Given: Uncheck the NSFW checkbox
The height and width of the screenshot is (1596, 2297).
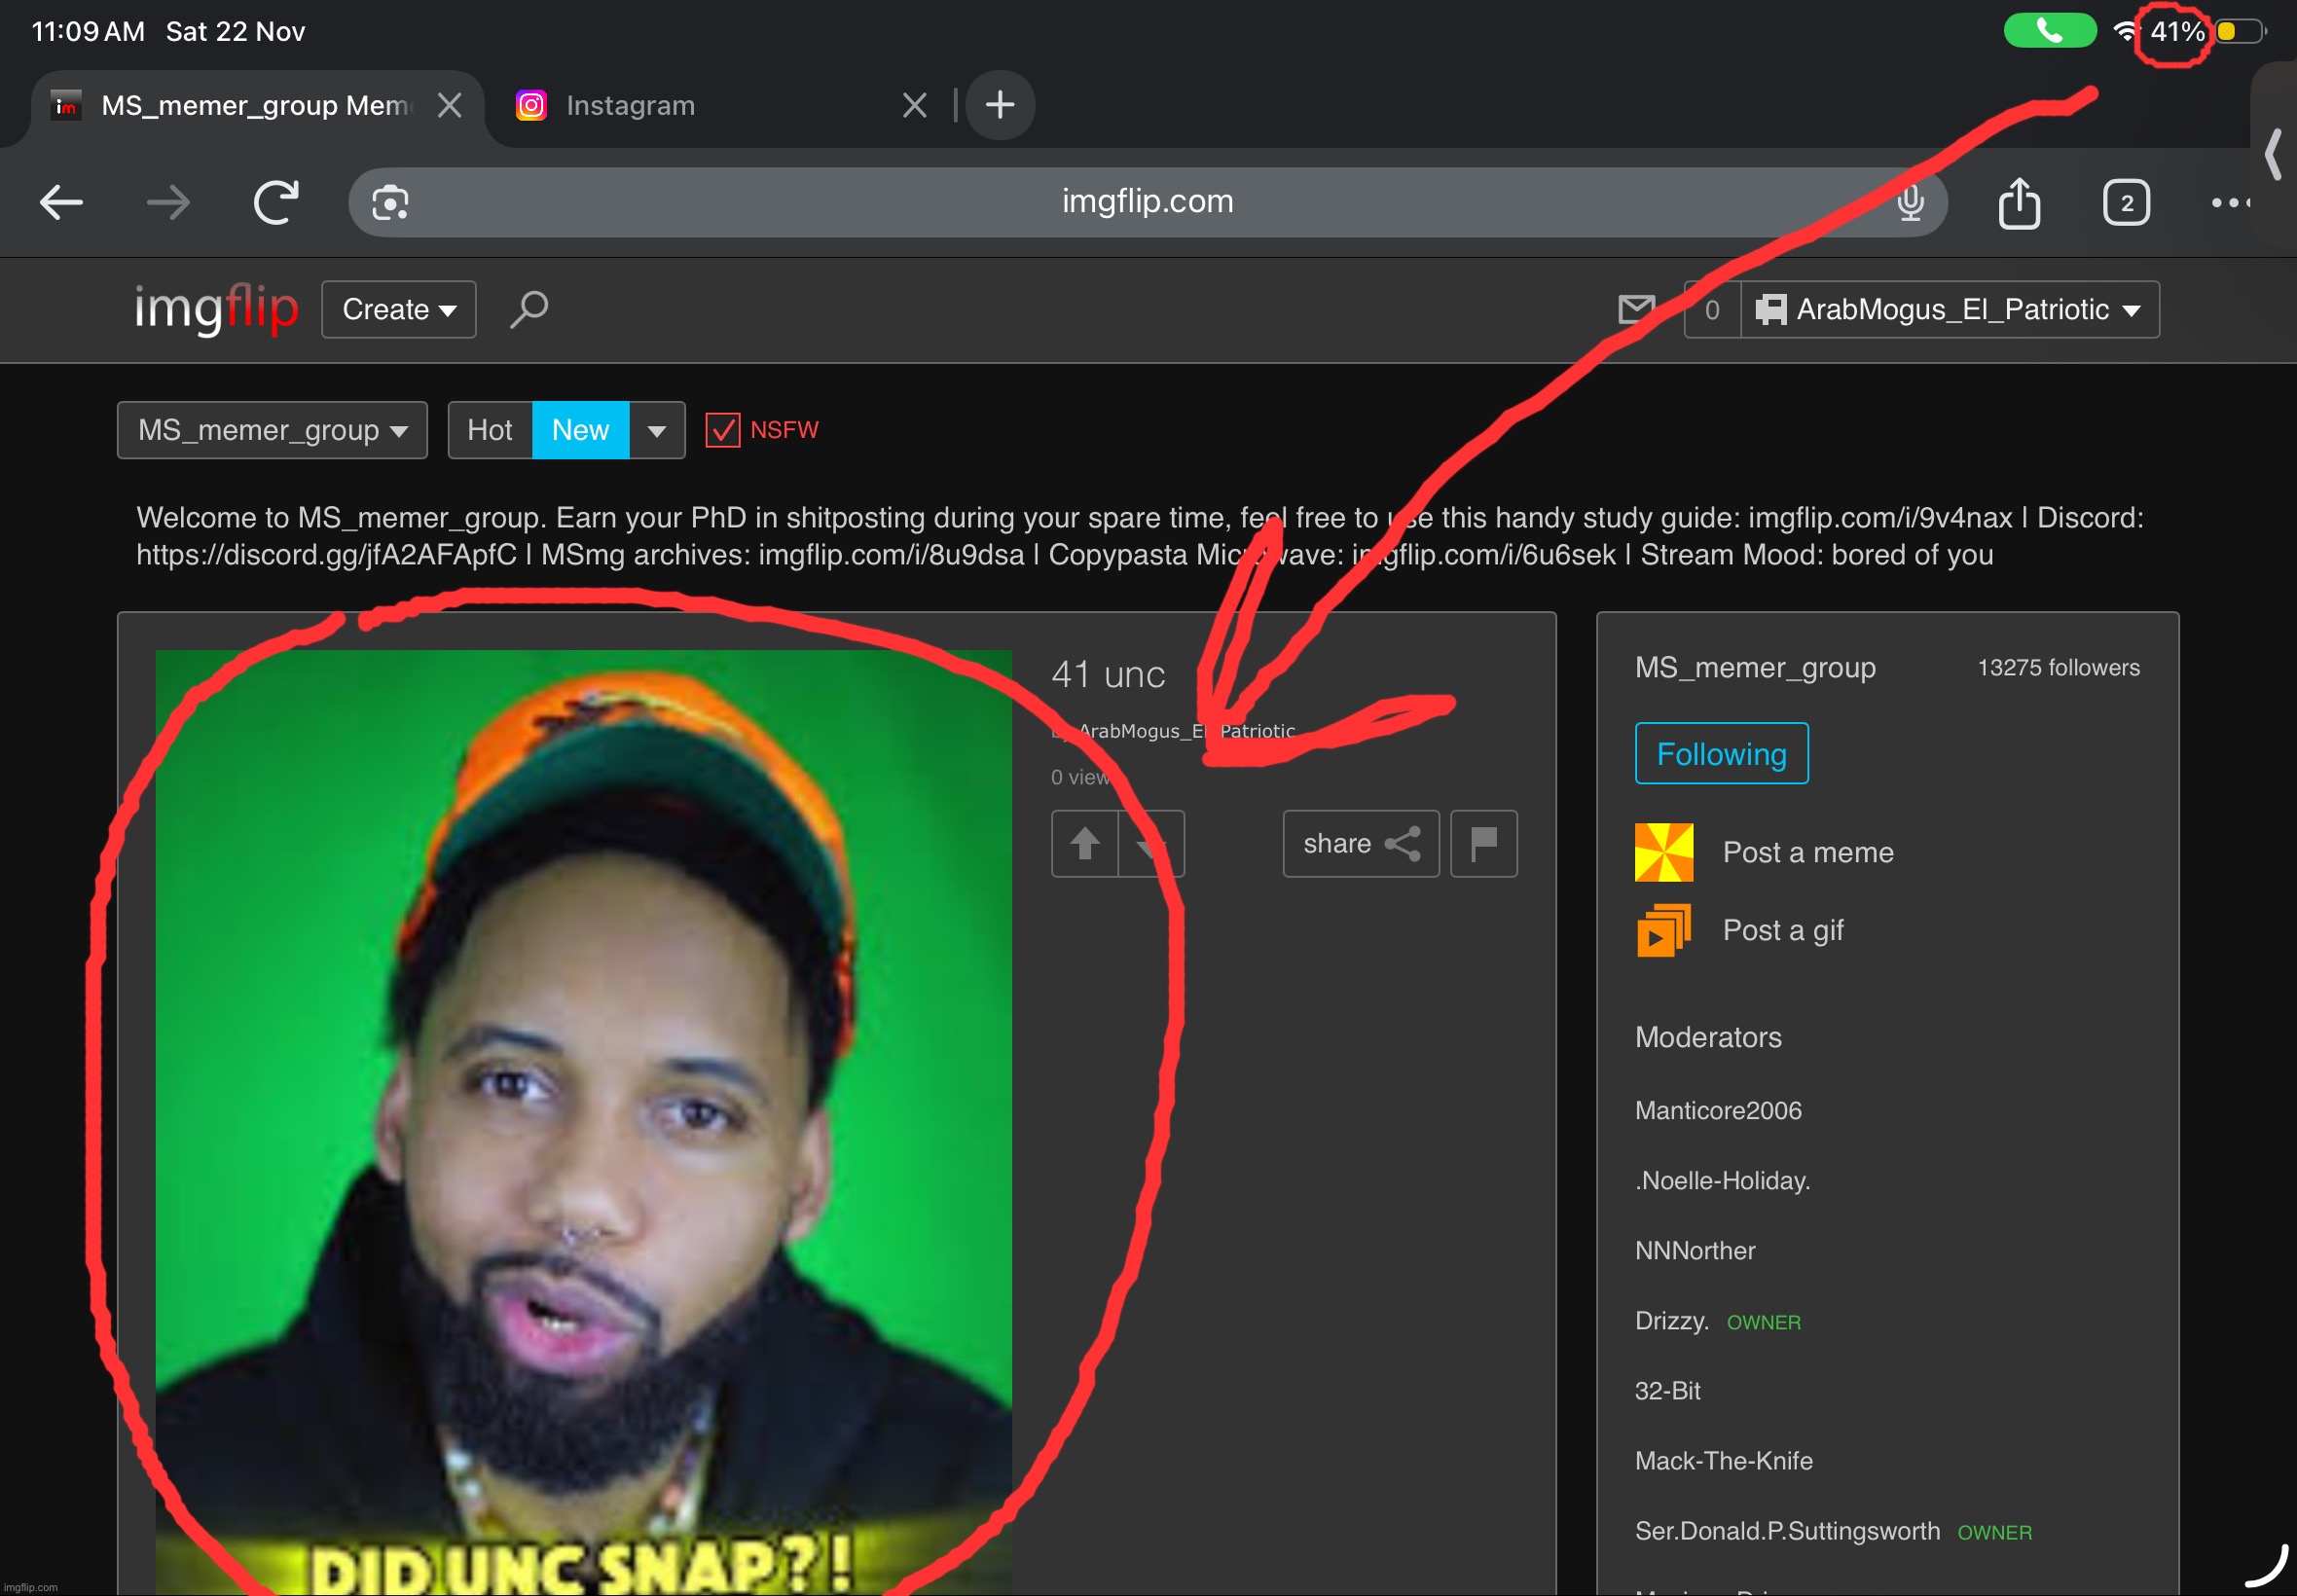Looking at the screenshot, I should pos(722,430).
